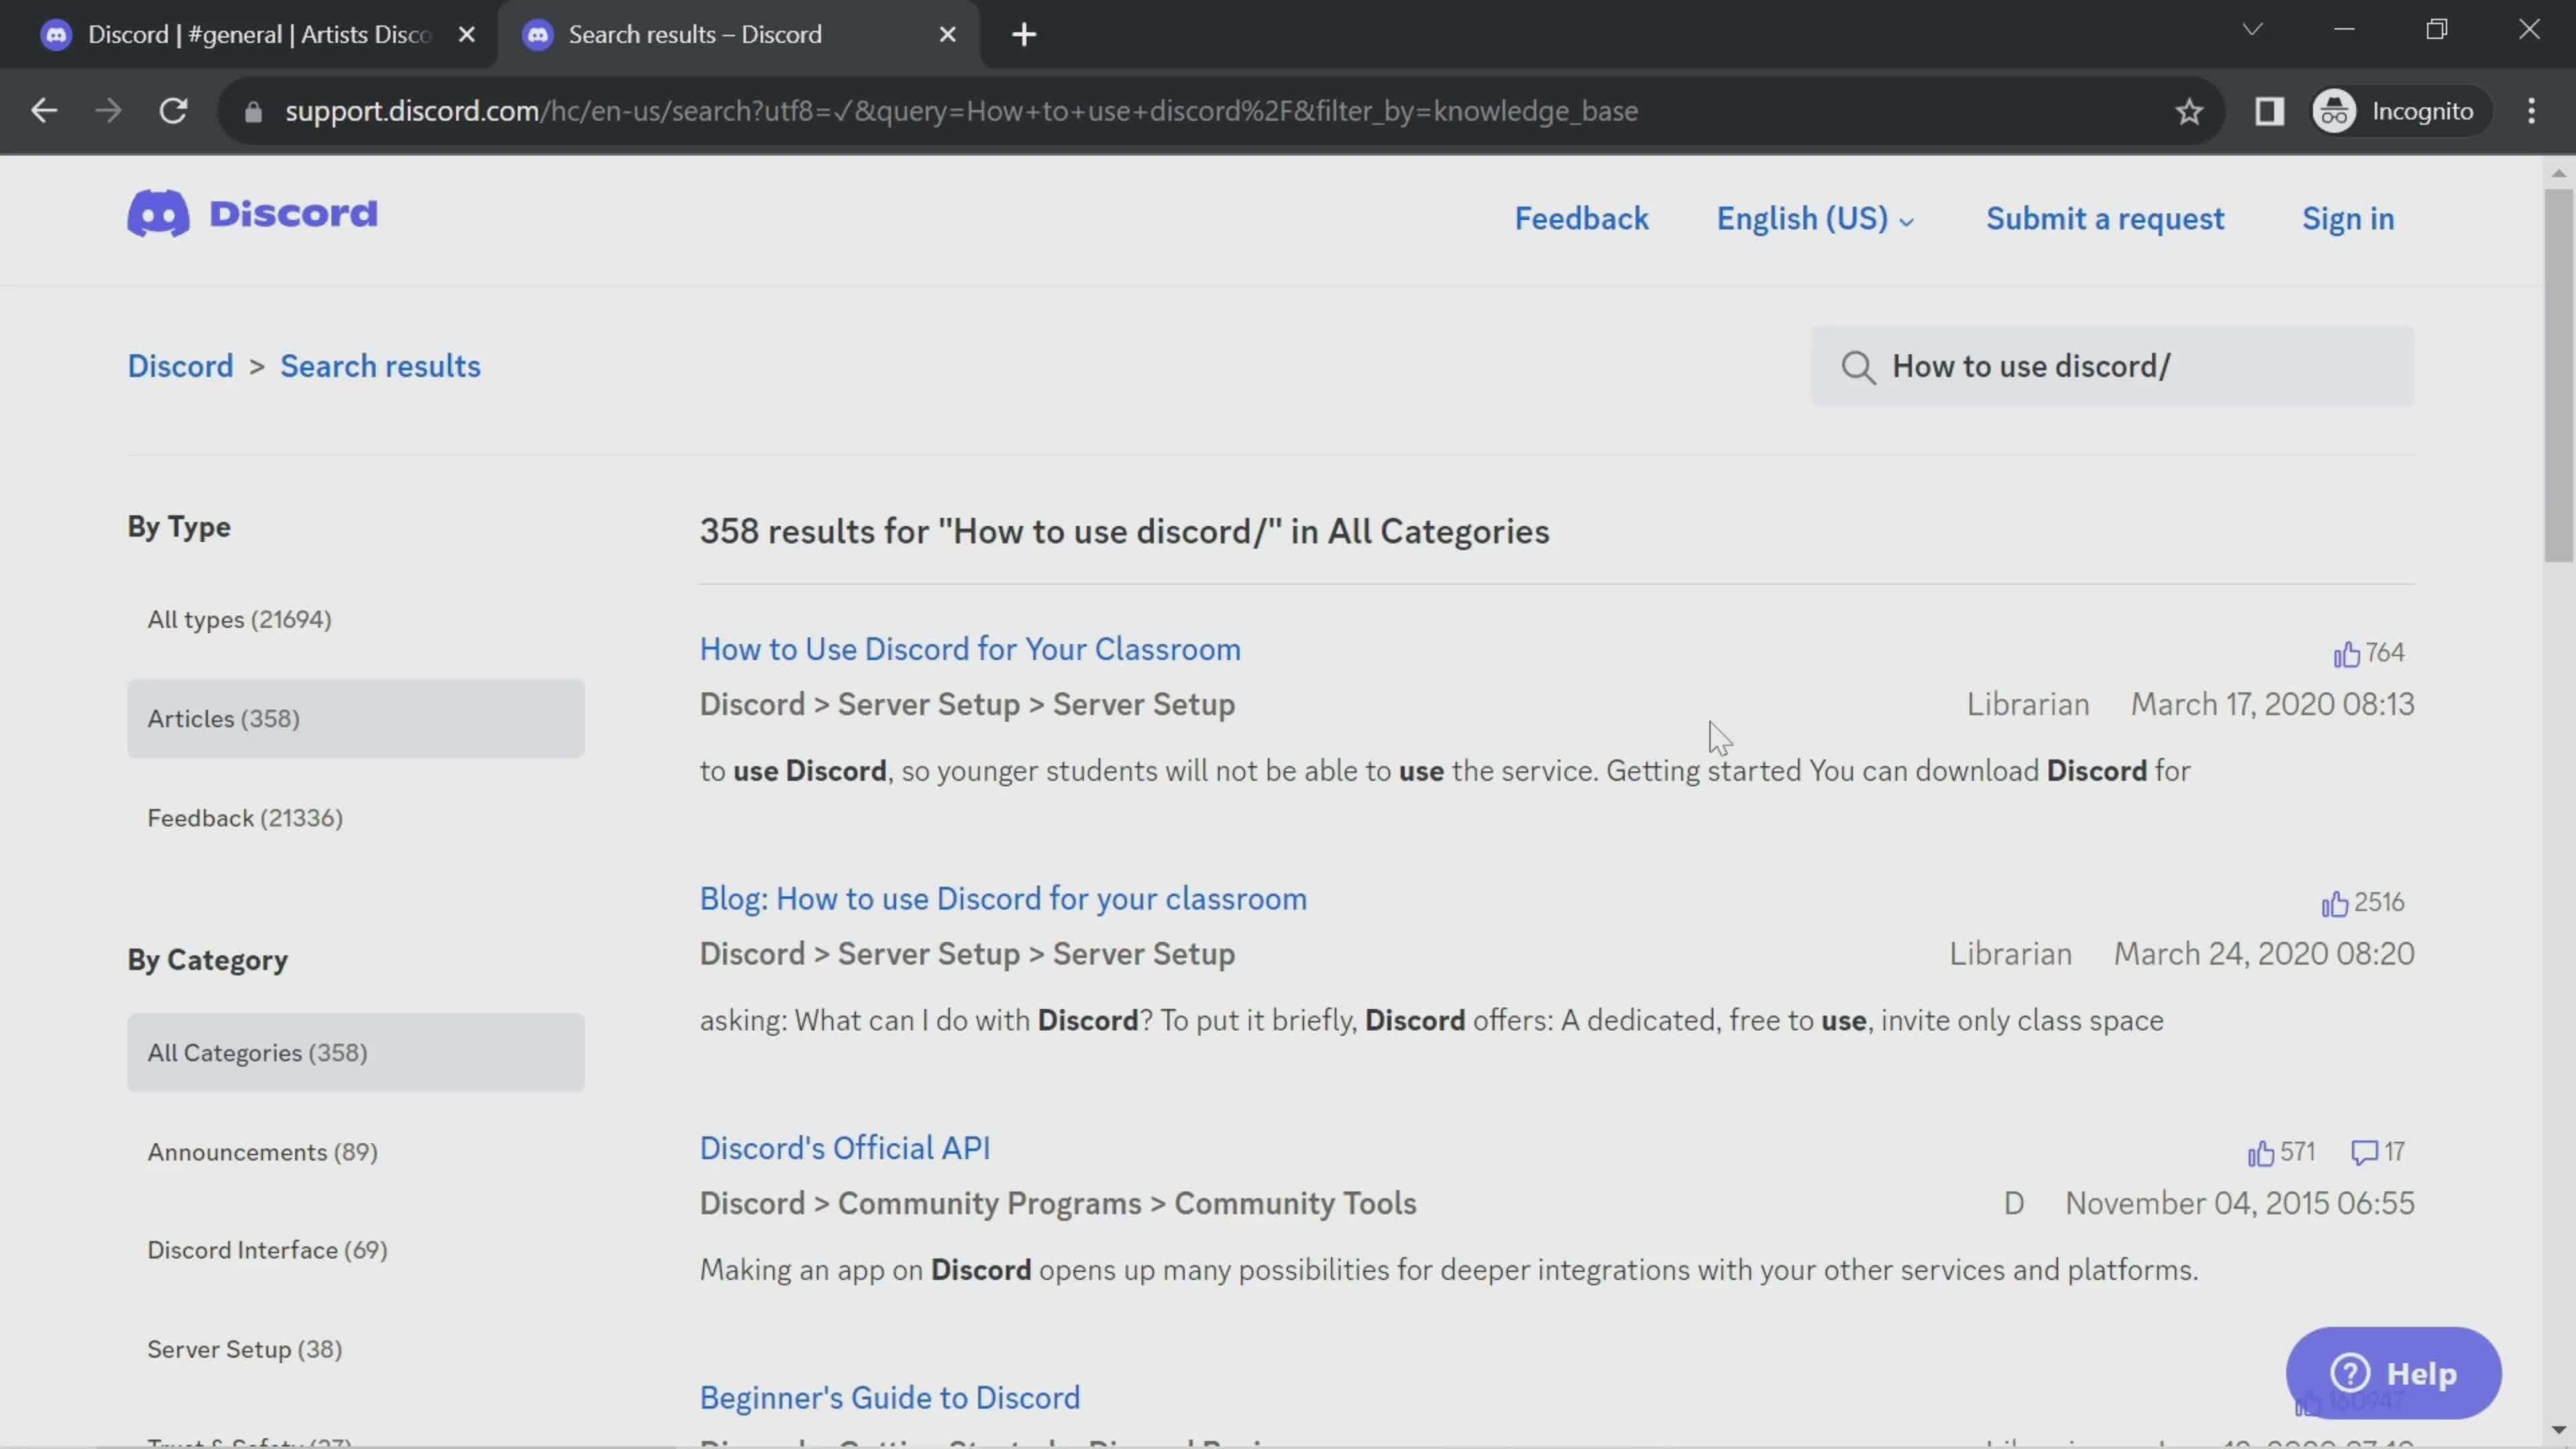2576x1449 pixels.
Task: Open Discord's Official API article
Action: click(x=845, y=1148)
